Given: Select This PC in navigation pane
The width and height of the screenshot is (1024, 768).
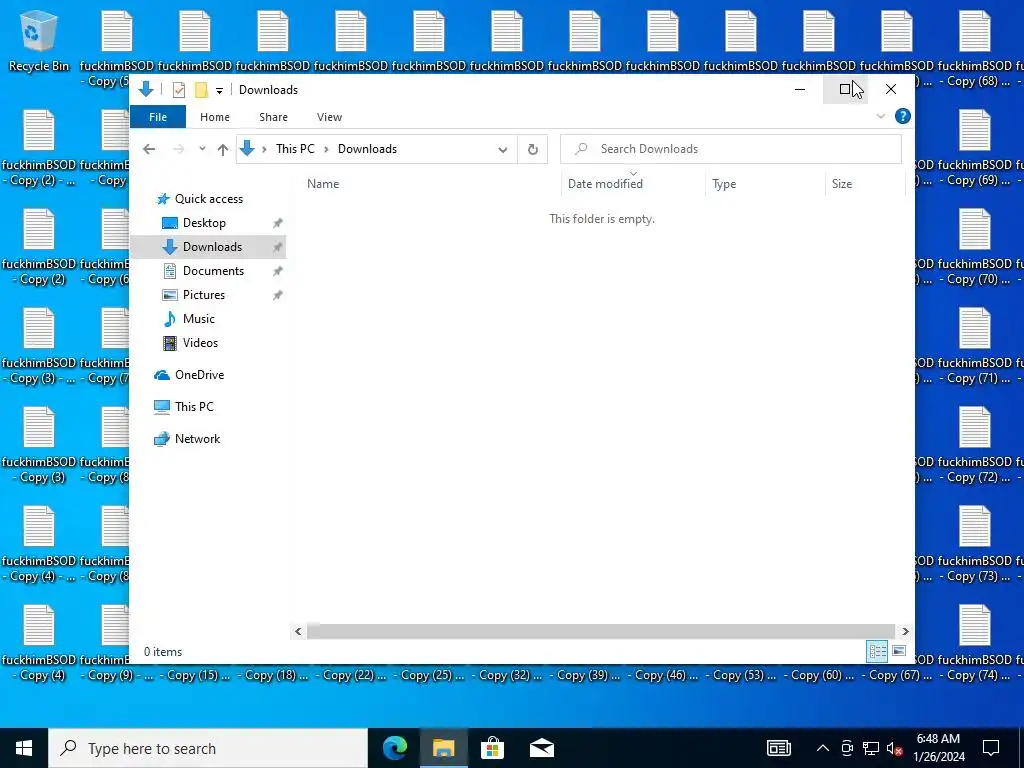Looking at the screenshot, I should [x=194, y=406].
